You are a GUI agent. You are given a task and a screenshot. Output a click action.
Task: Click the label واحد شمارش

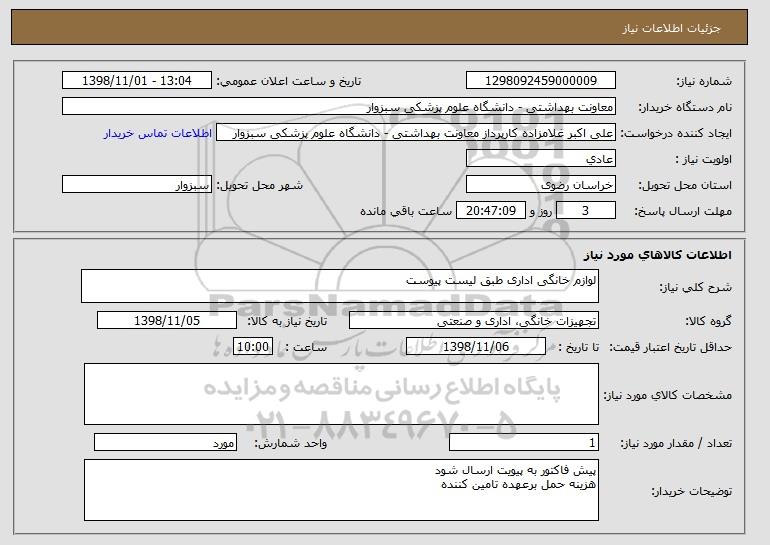(x=290, y=443)
